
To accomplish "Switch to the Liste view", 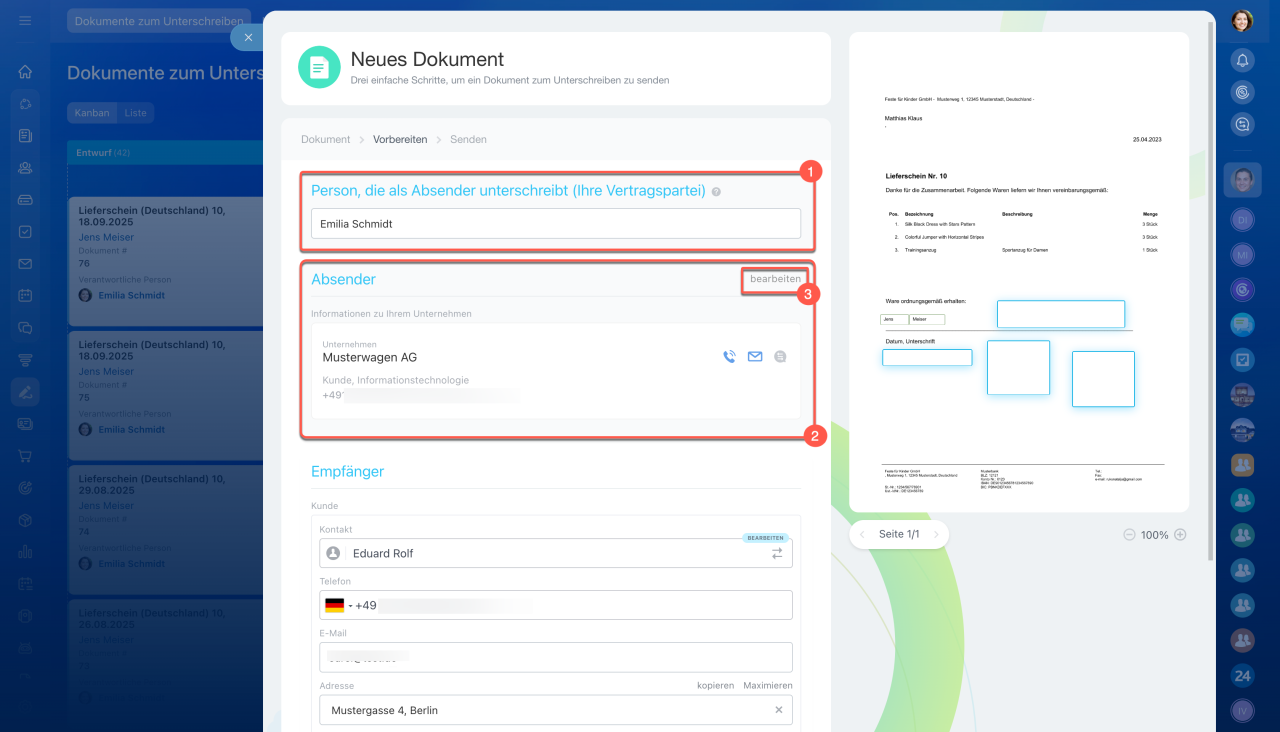I will coord(135,113).
